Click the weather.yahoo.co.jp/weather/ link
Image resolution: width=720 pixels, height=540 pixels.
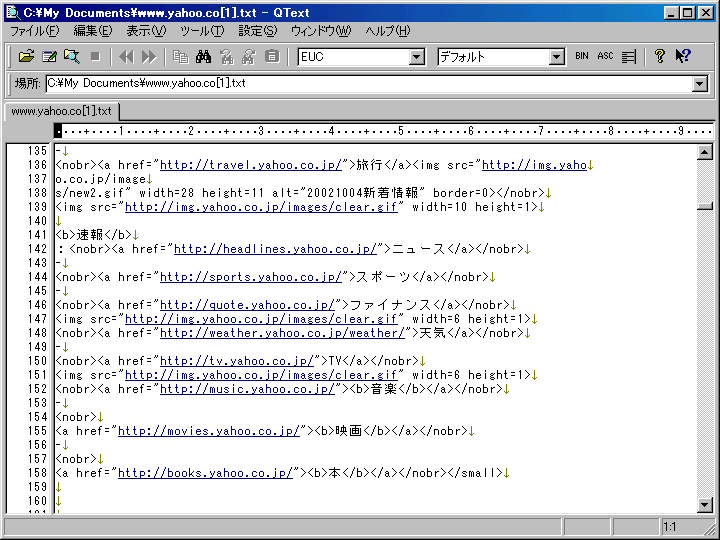pyautogui.click(x=282, y=333)
